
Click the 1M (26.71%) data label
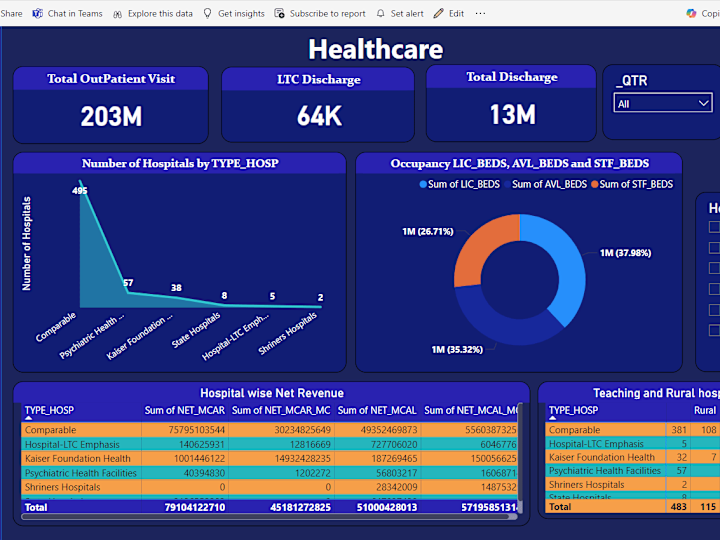[x=428, y=231]
